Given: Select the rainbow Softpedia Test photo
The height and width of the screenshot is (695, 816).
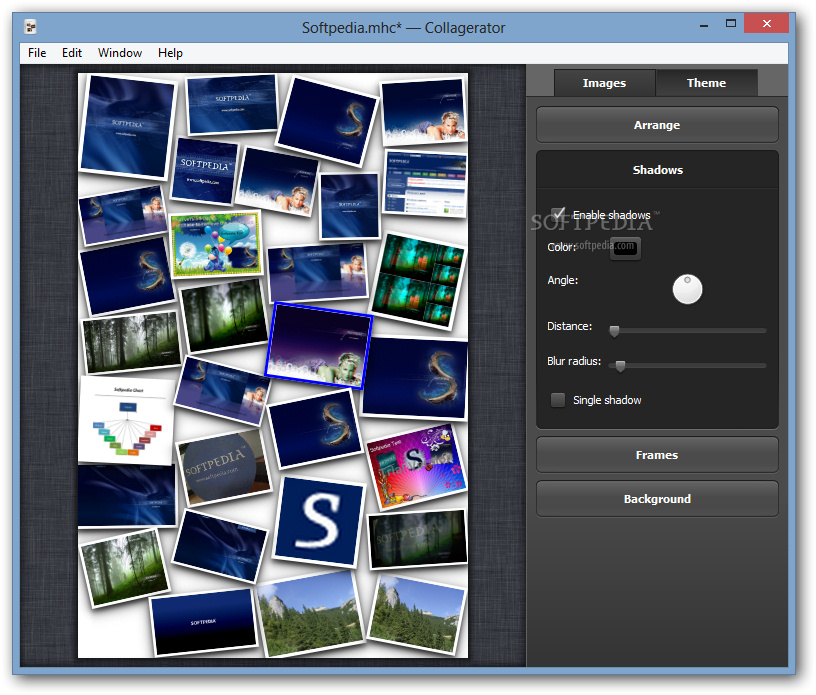Looking at the screenshot, I should [x=416, y=465].
